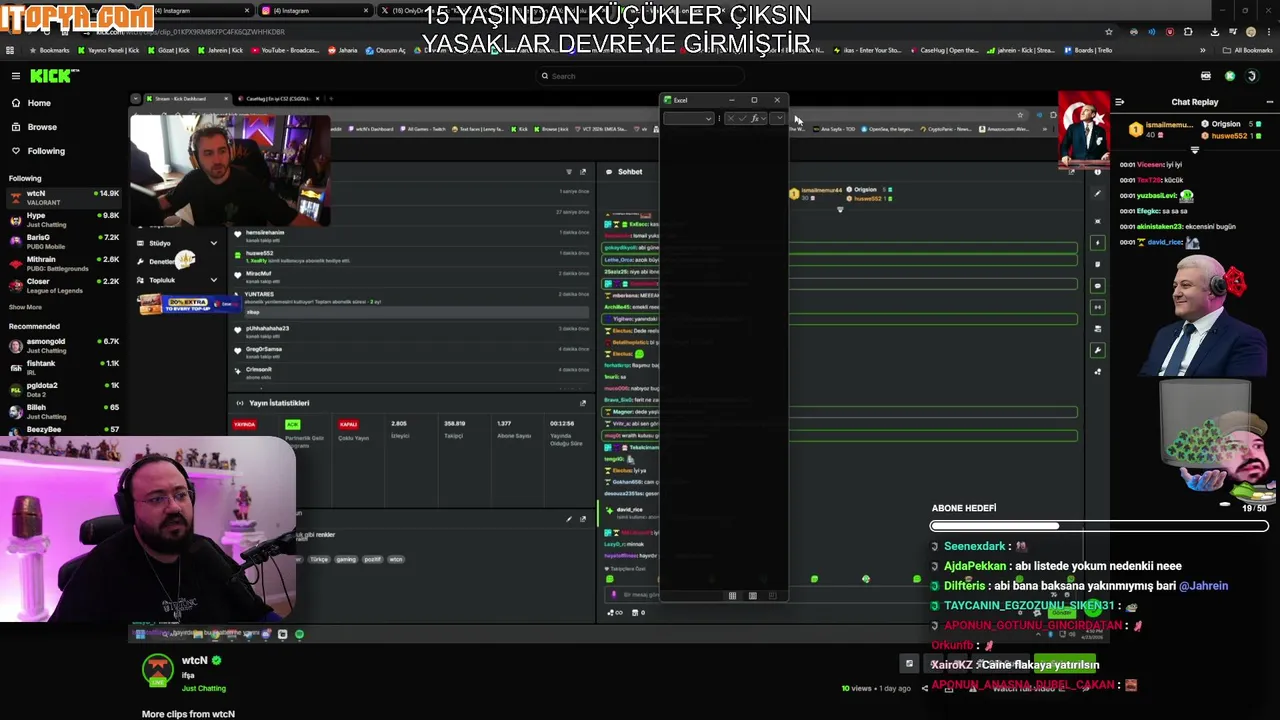Open Kick header green K icon
Viewport: 1280px width, 720px height.
pos(1230,76)
